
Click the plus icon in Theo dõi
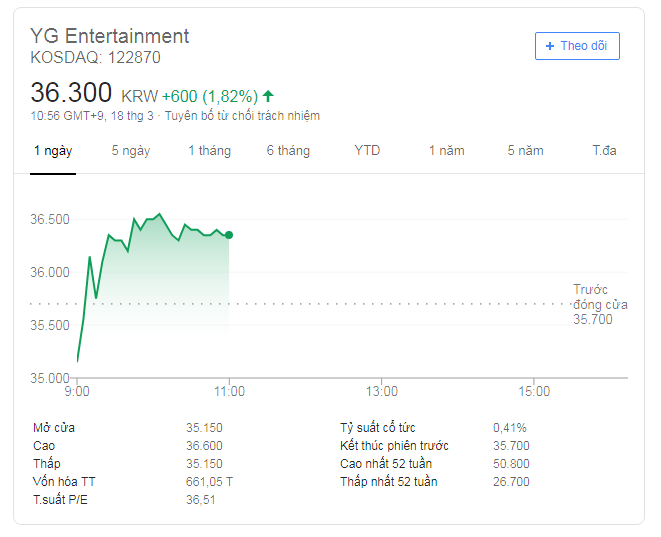(x=550, y=46)
